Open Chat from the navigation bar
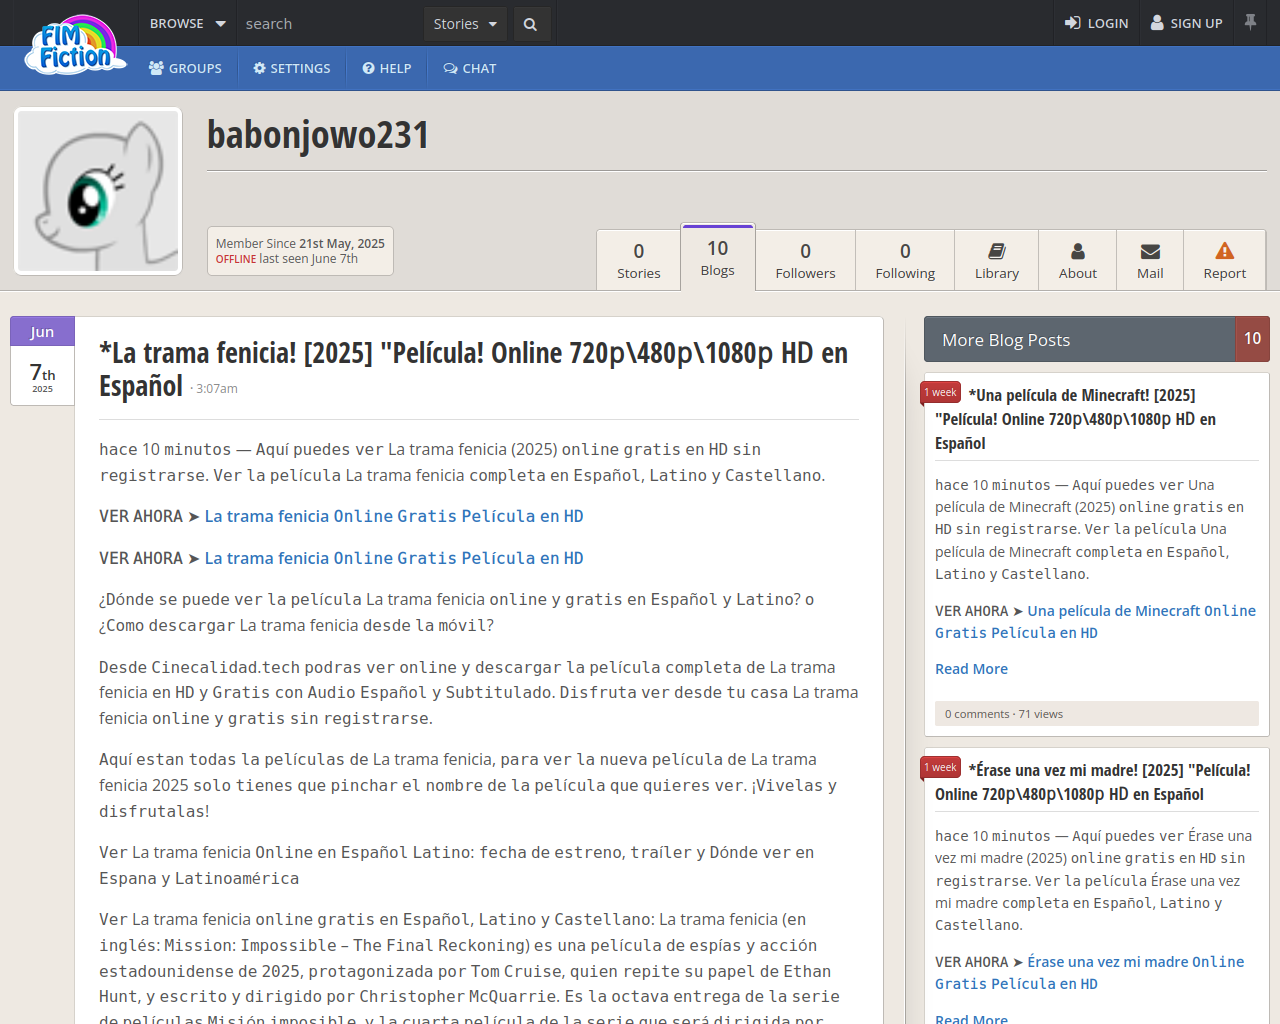Screen dimensions: 1280x1024 coord(469,69)
